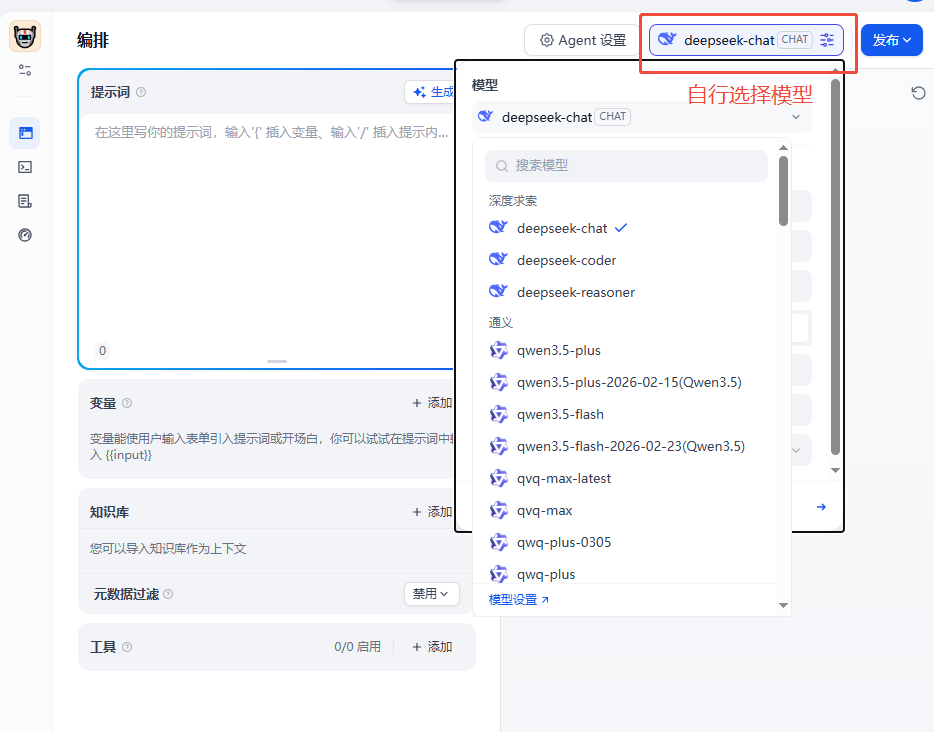
Task: Click the 0/0 启用 tools count
Action: 357,647
